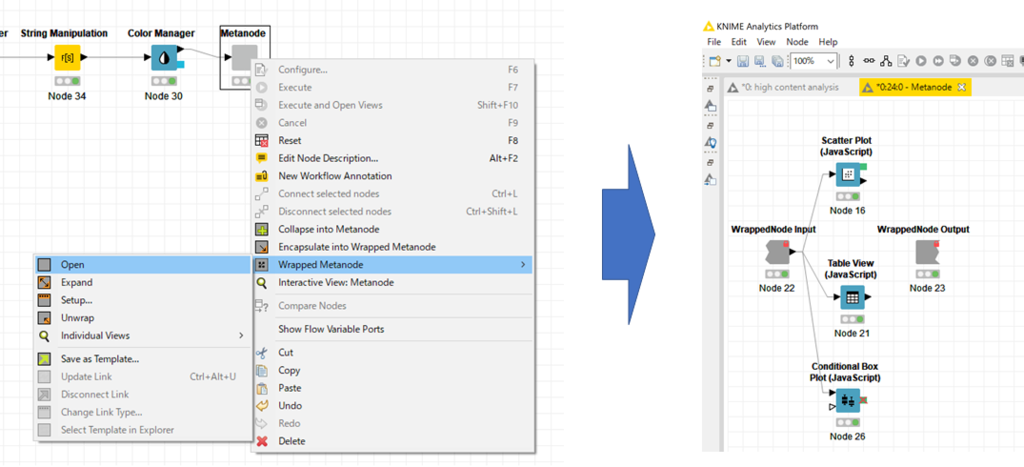
Task: Choose Save as Template... in the submenu
Action: [142, 359]
